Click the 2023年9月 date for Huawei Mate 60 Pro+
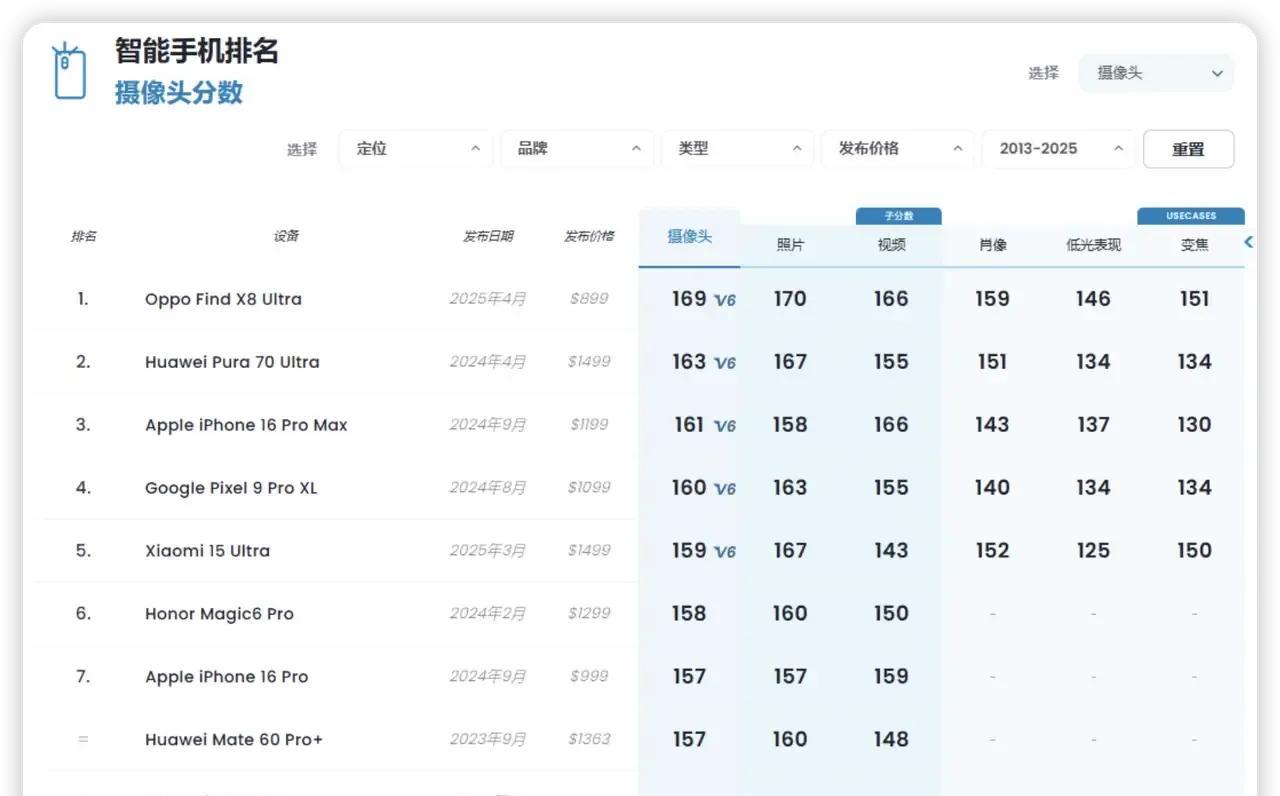 click(x=488, y=740)
